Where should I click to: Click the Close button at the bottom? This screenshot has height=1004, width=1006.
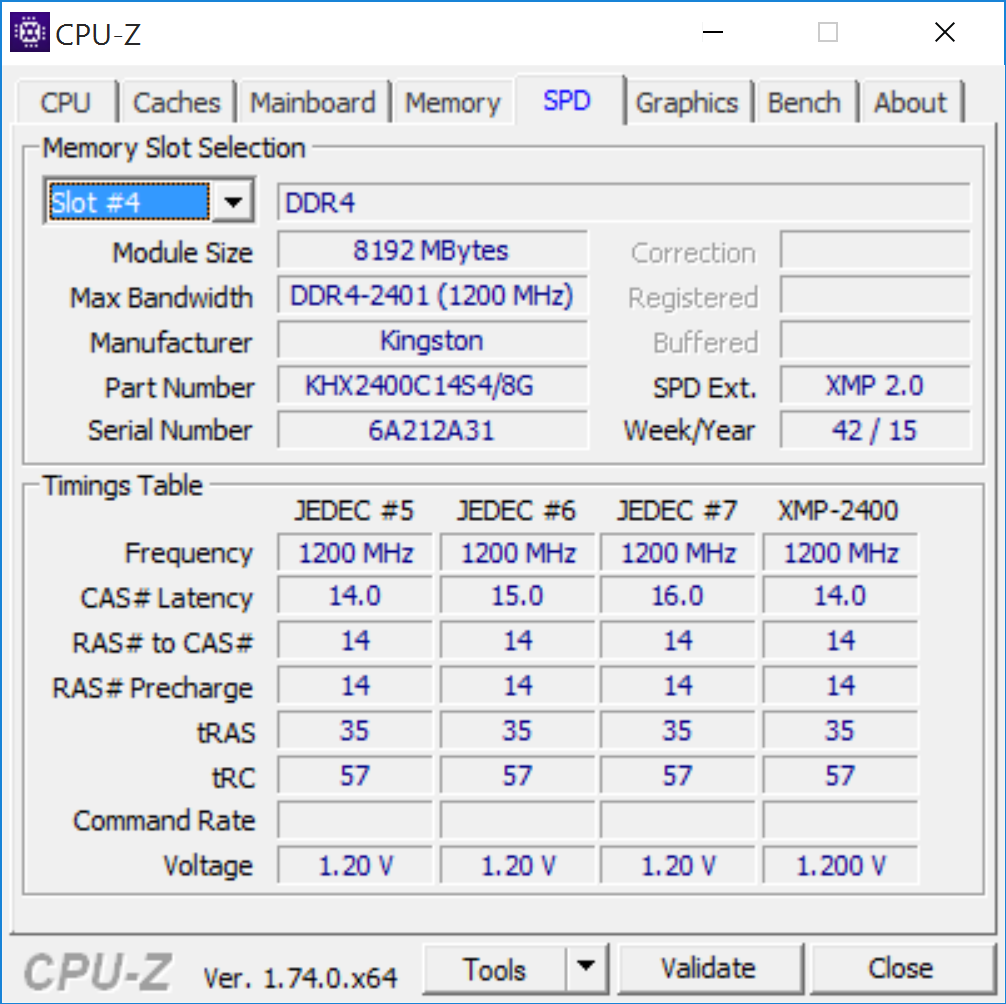click(x=901, y=968)
